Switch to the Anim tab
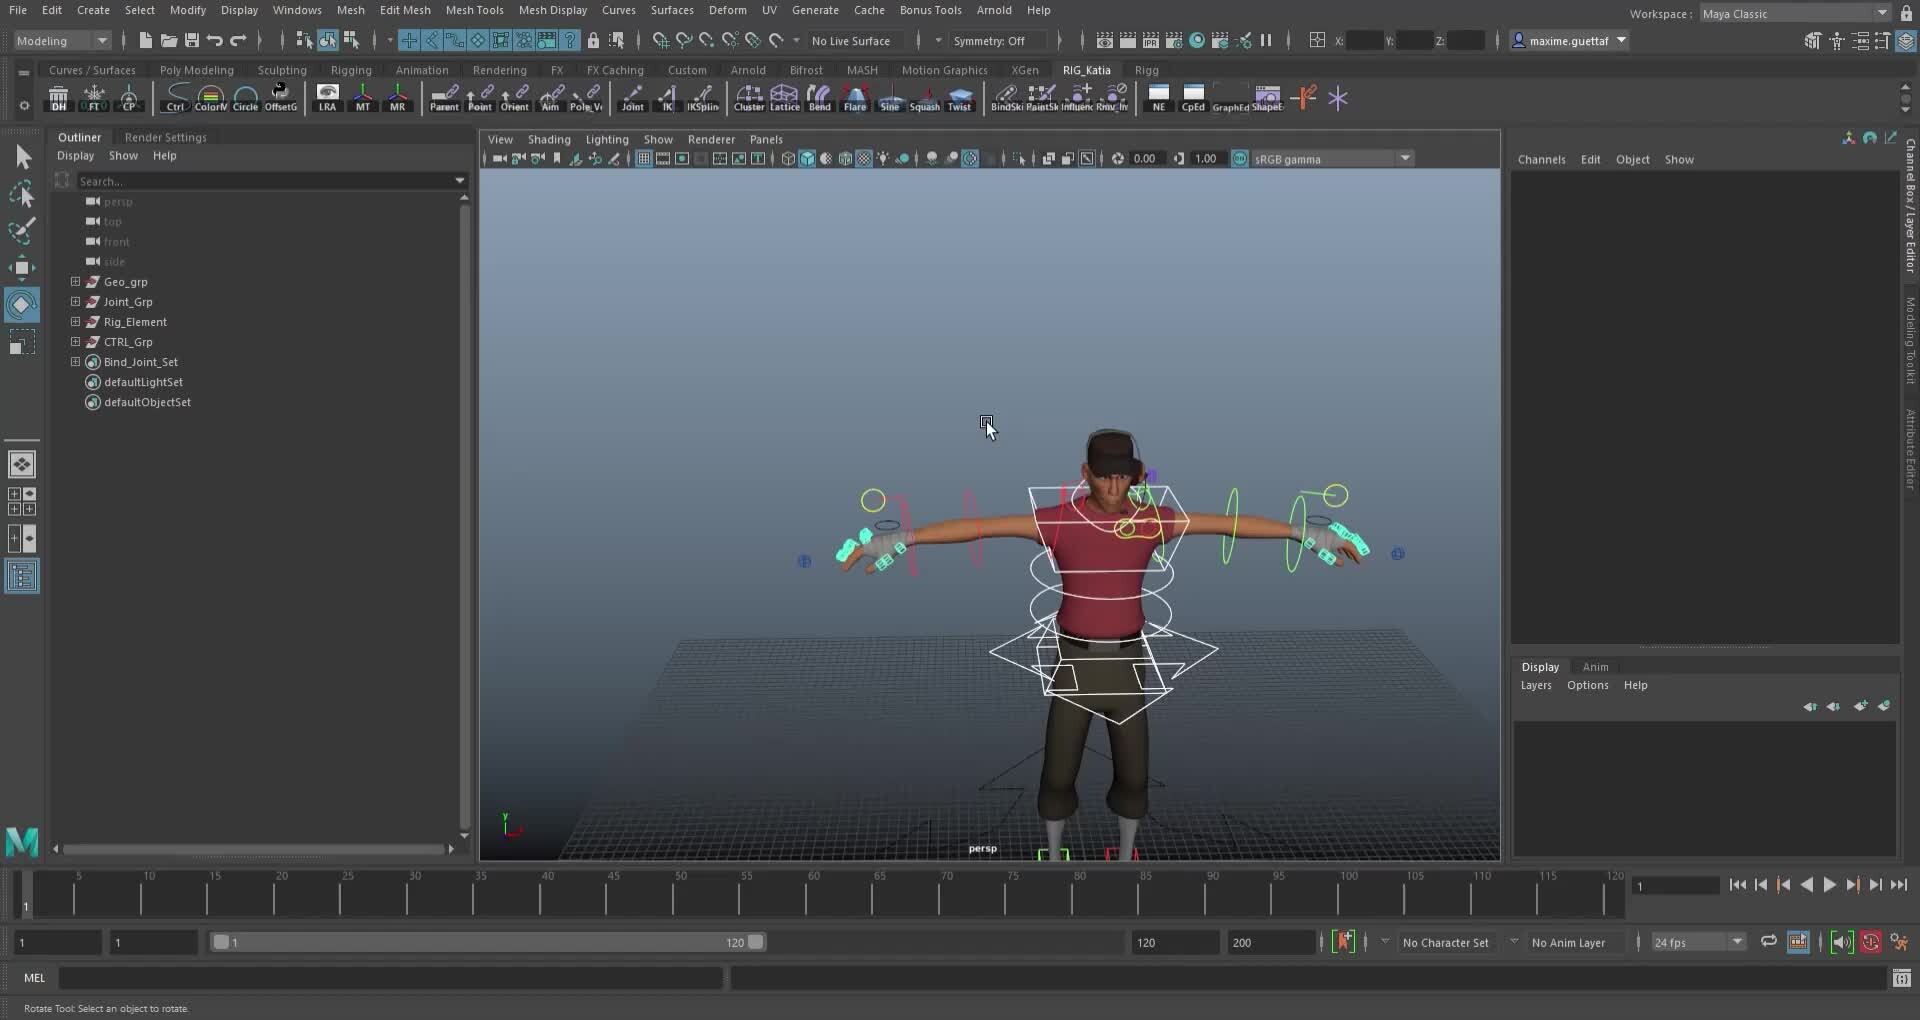This screenshot has width=1920, height=1020. (x=1596, y=667)
